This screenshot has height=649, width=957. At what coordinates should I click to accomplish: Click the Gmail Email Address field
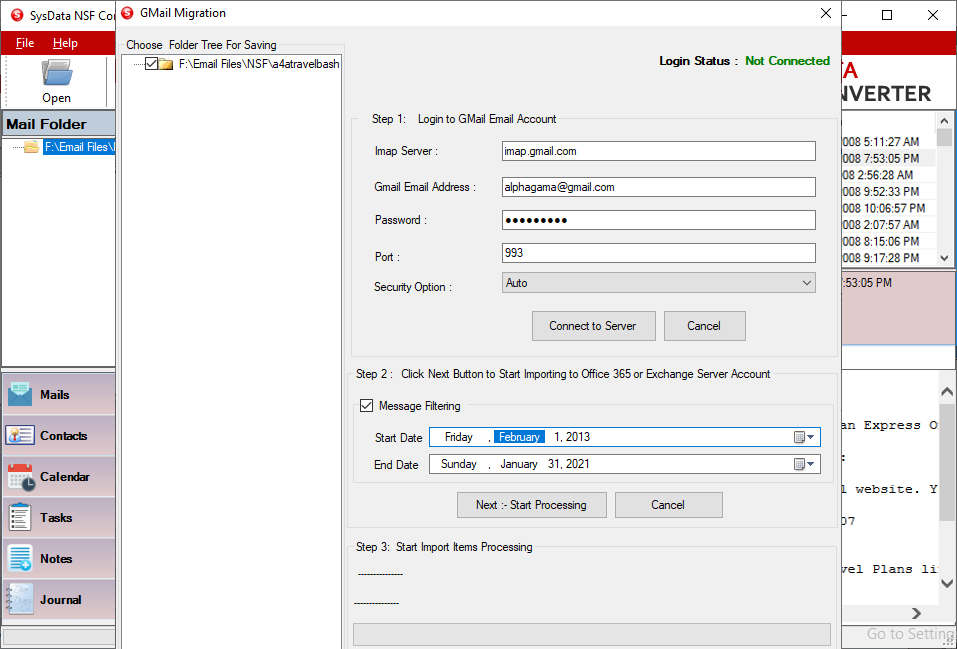(659, 187)
